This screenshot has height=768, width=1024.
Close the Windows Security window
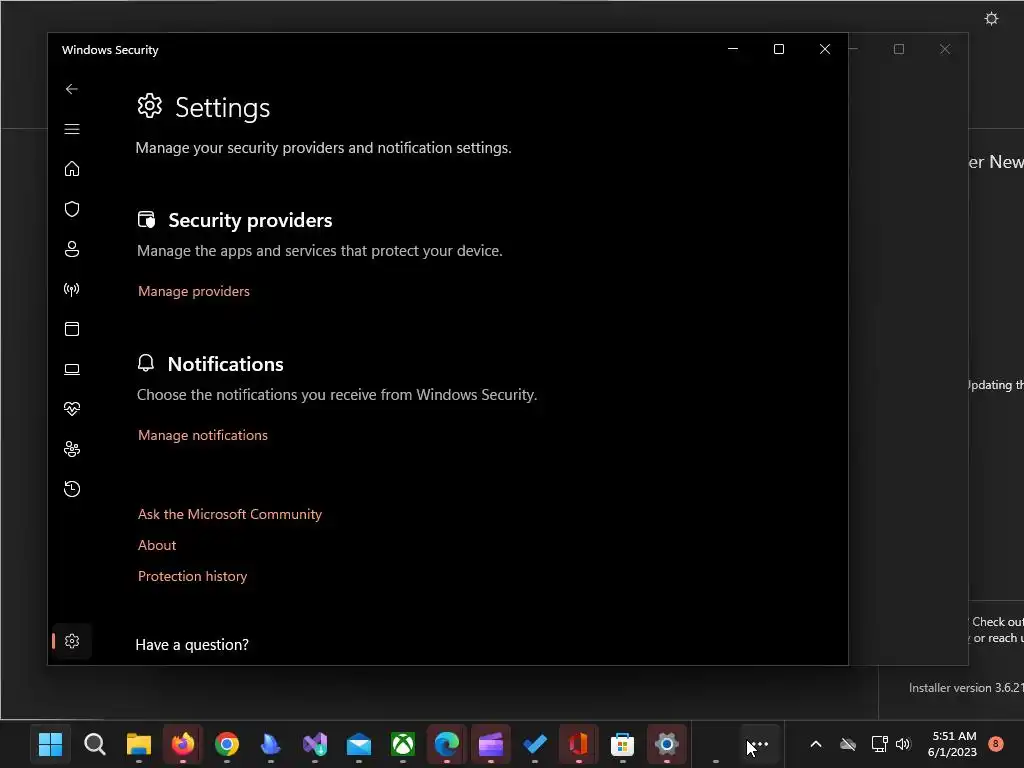pos(825,49)
